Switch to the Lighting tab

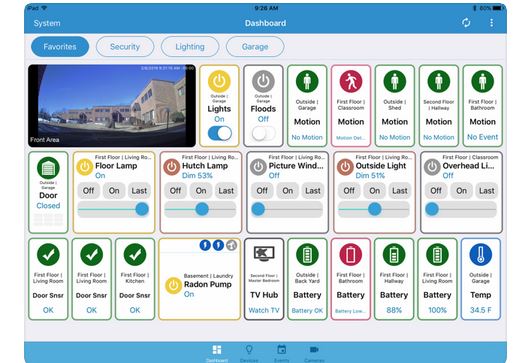click(x=190, y=47)
